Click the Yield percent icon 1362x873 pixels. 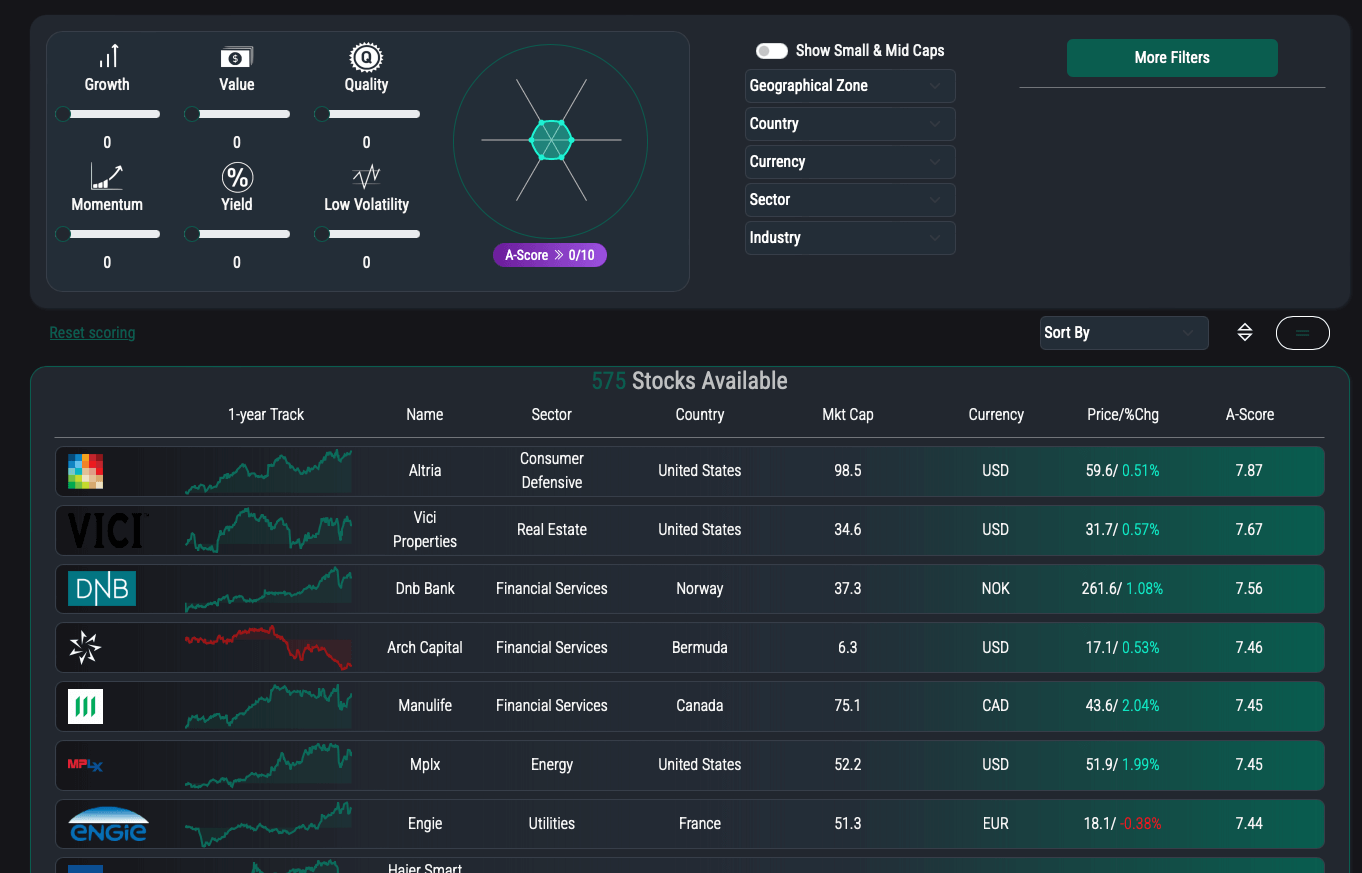point(236,178)
